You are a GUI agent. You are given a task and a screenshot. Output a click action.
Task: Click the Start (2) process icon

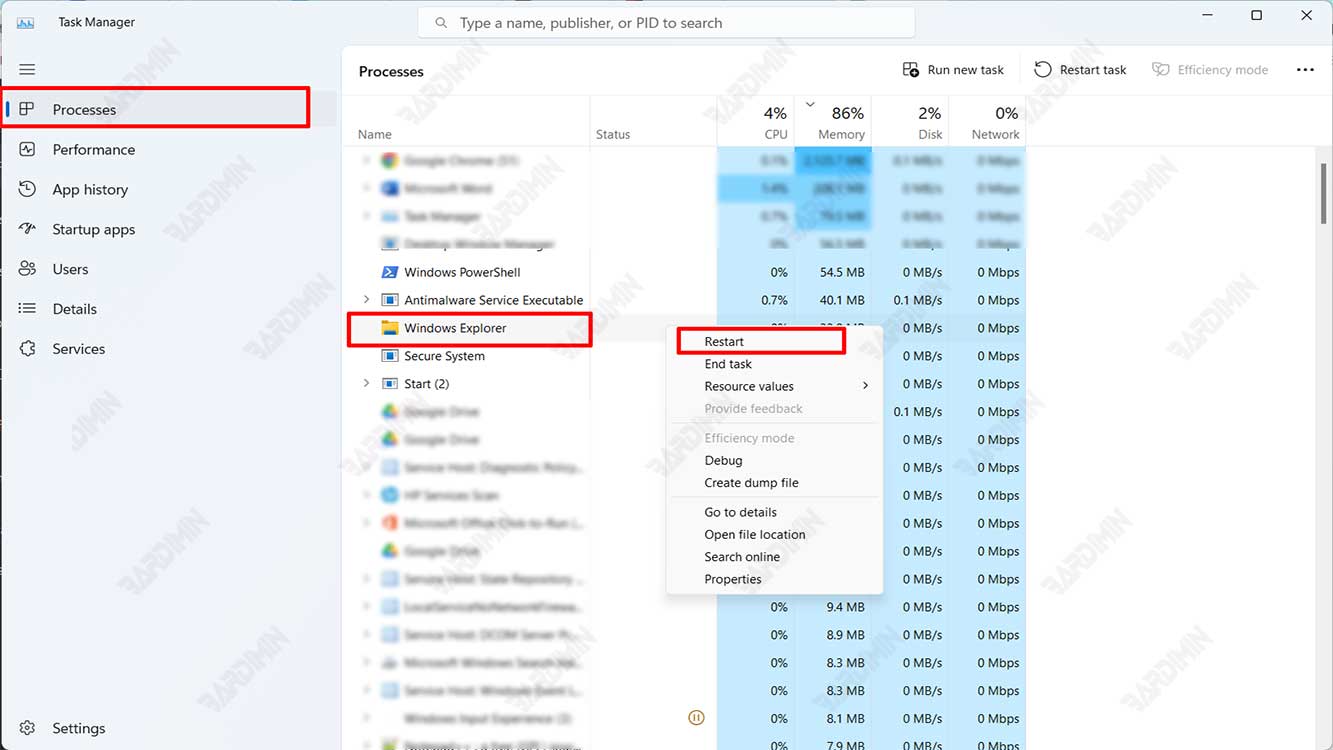pos(390,384)
